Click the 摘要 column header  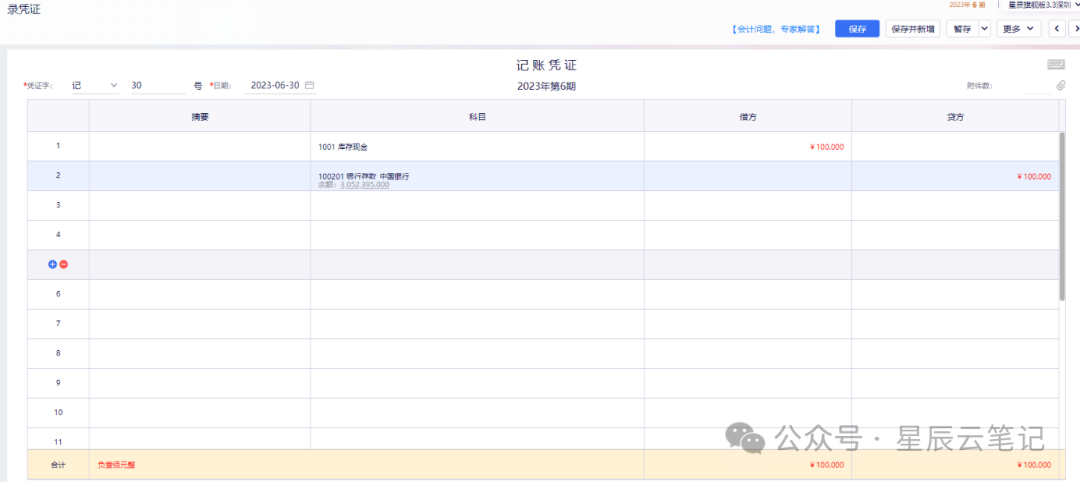pos(200,116)
